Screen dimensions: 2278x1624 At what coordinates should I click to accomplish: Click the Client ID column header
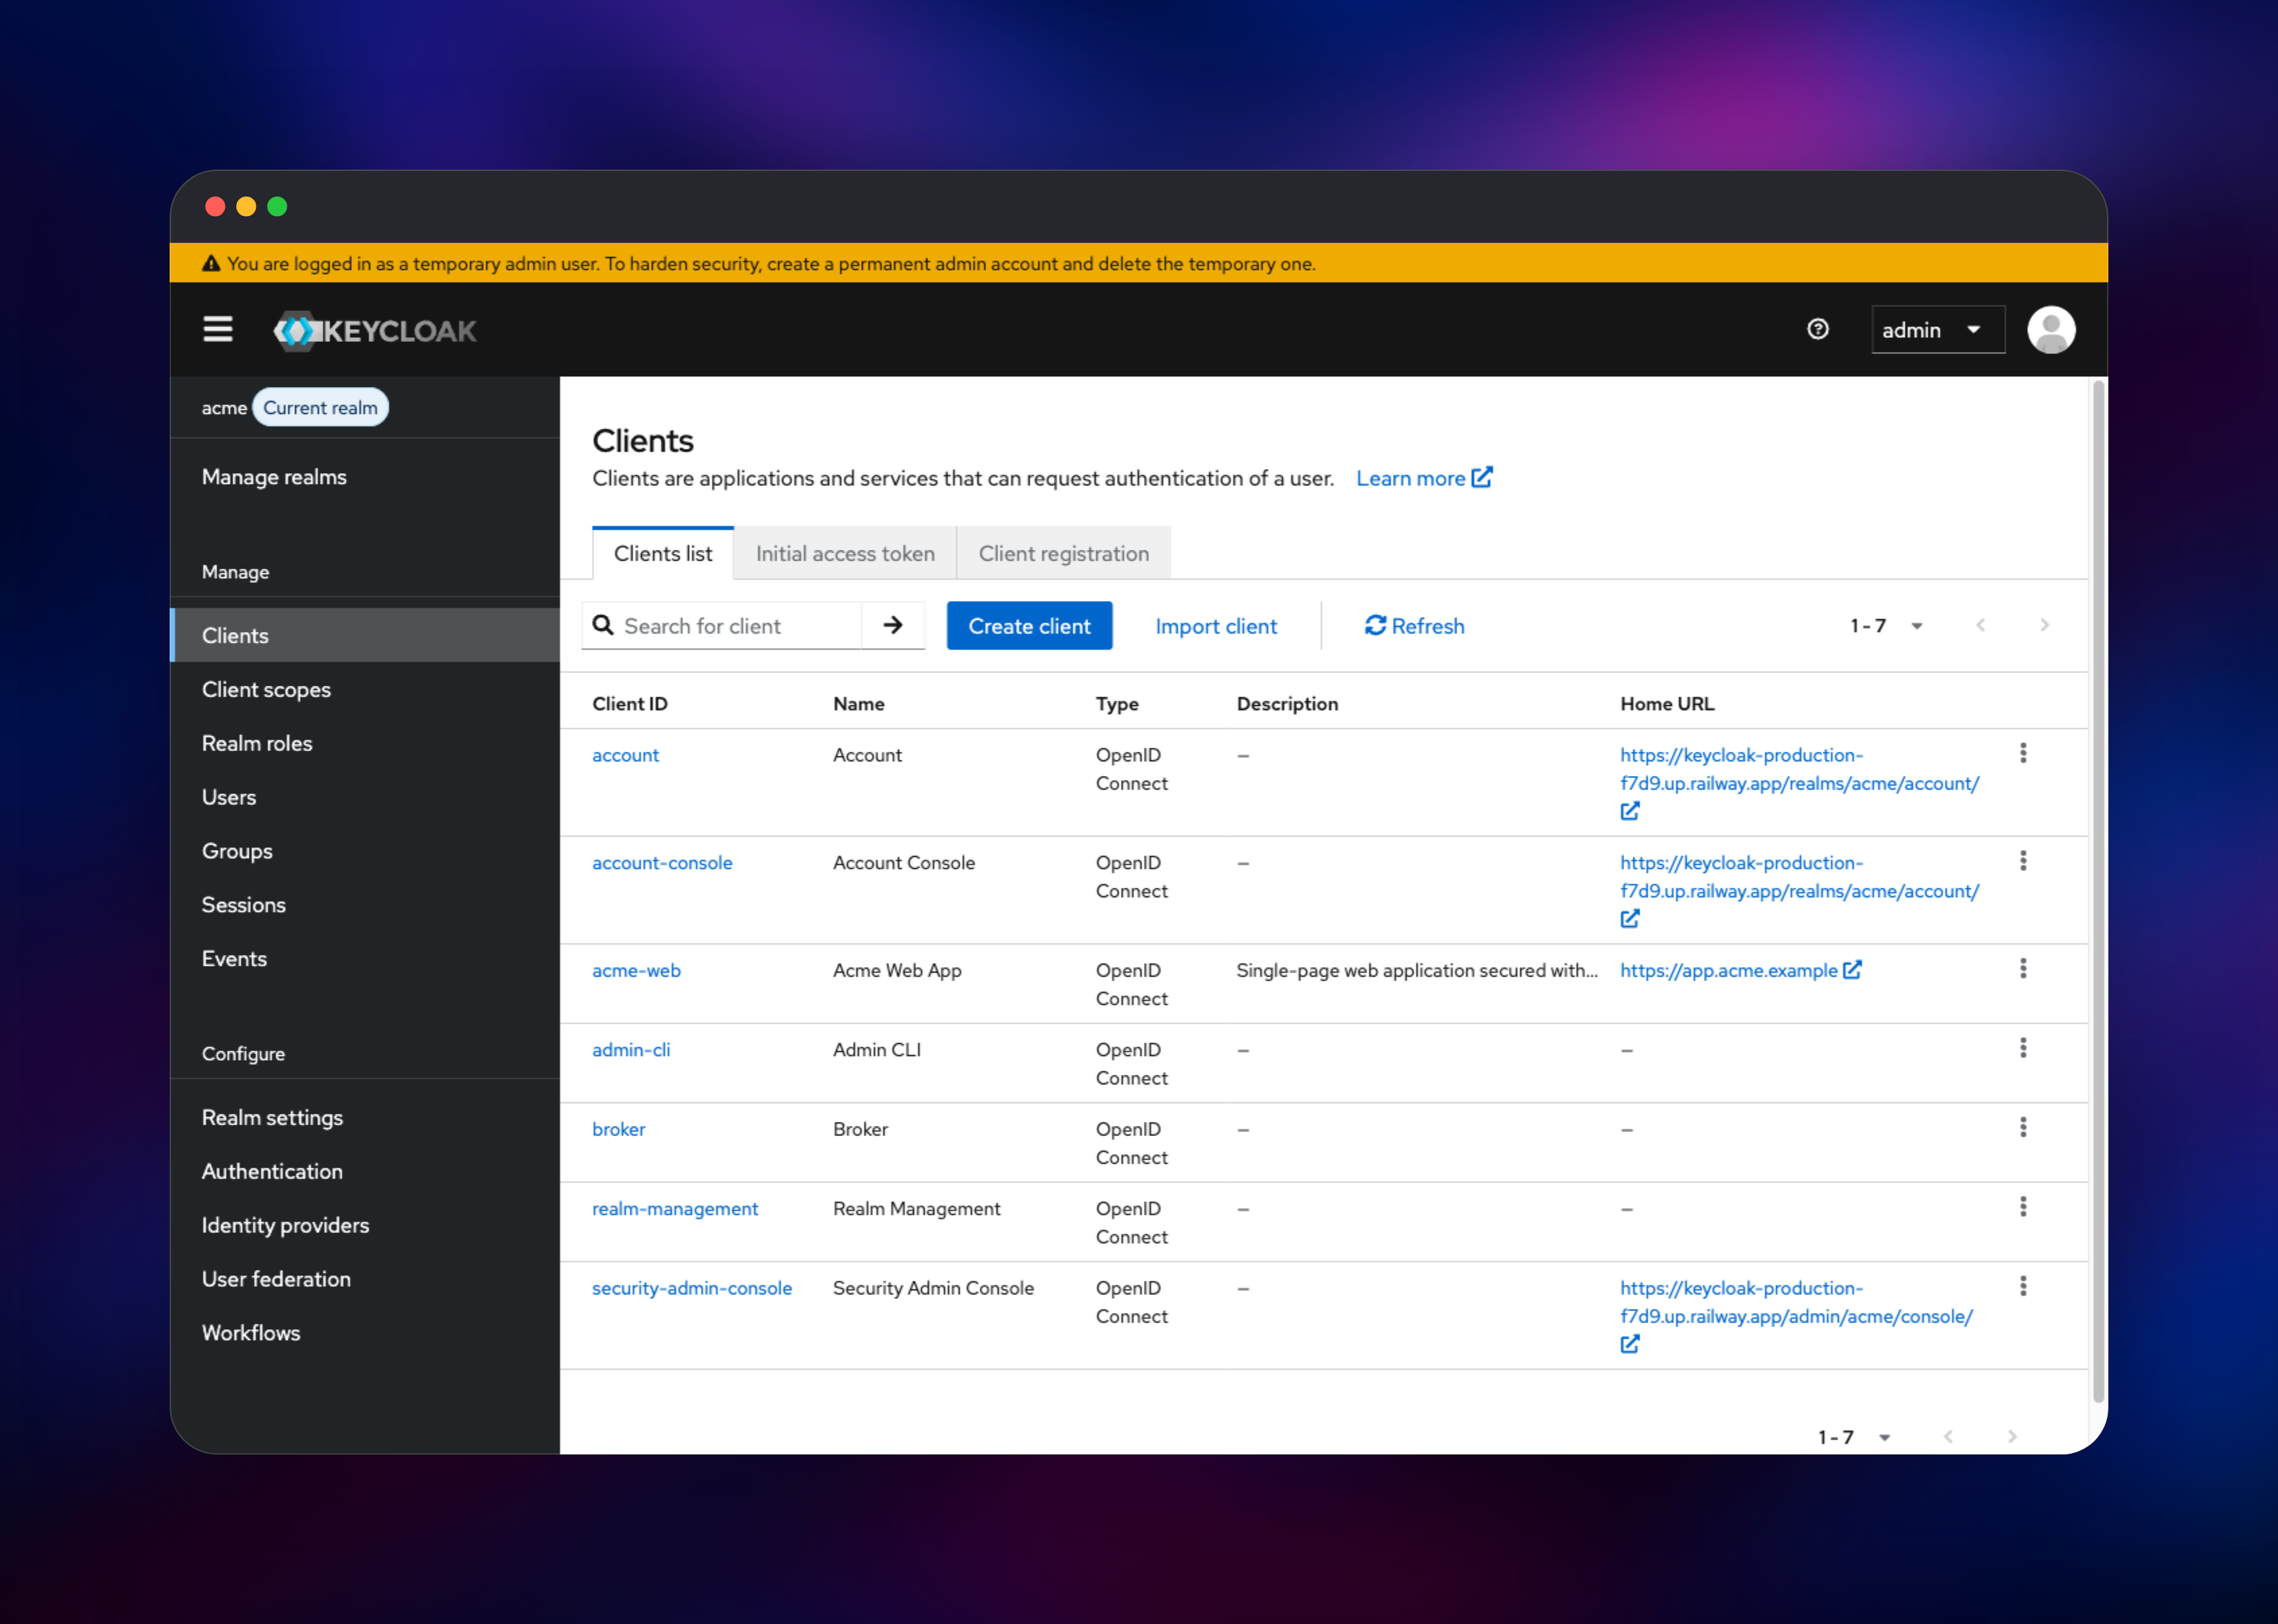pos(629,703)
